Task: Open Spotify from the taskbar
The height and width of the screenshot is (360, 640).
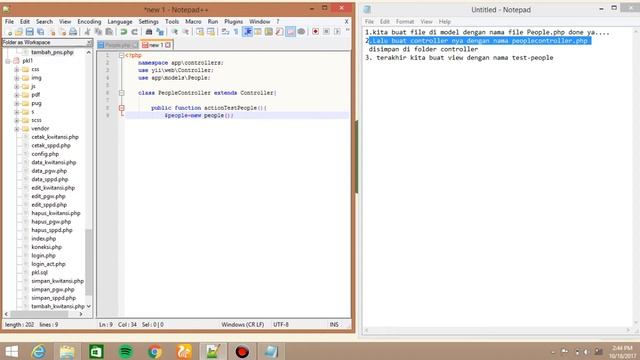Action: [x=126, y=351]
